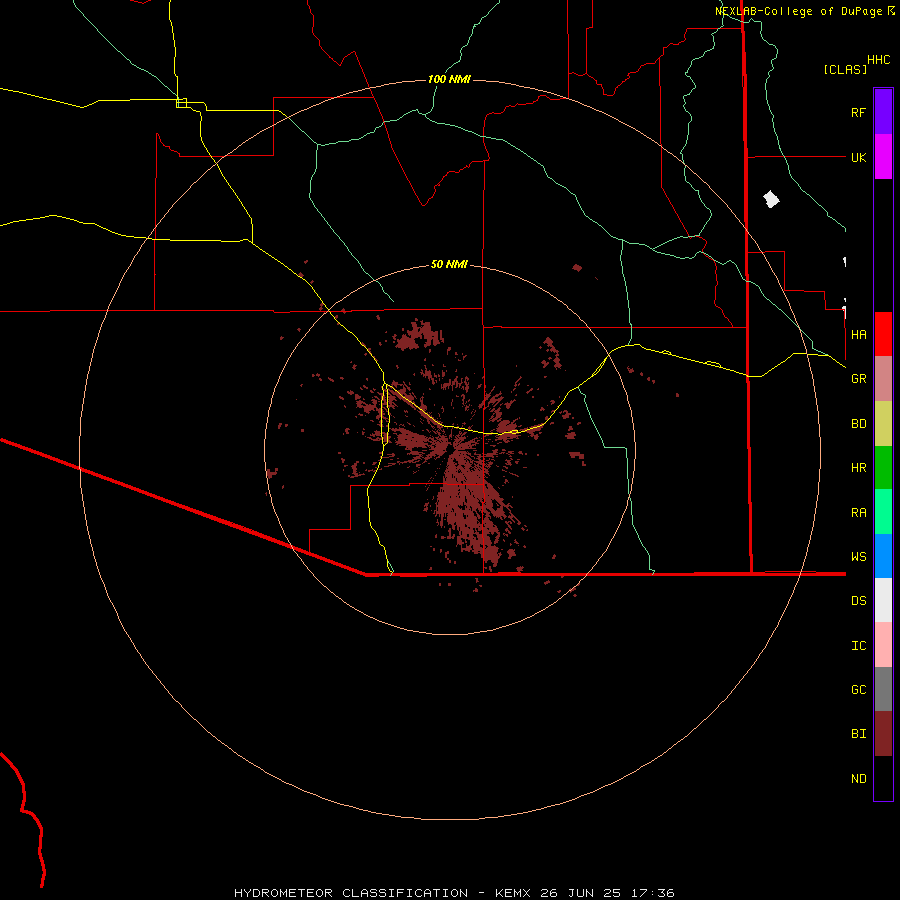Click the DS white legend swatch

(x=883, y=600)
